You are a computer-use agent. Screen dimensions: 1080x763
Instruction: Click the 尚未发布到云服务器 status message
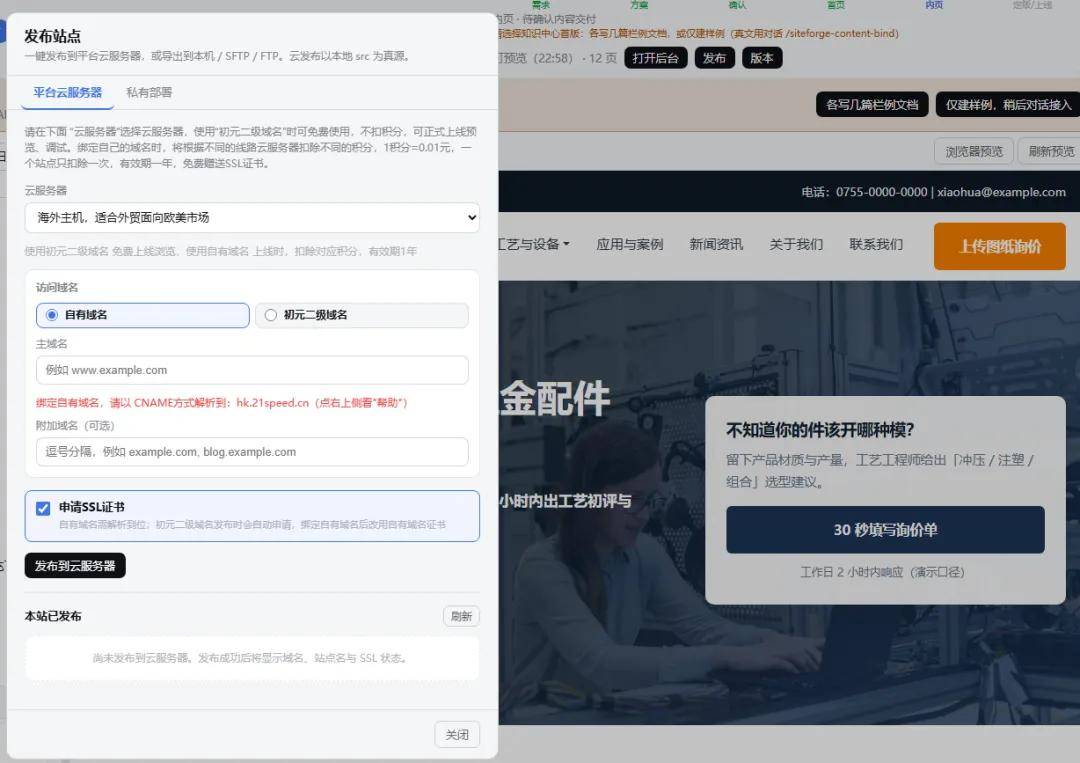251,658
